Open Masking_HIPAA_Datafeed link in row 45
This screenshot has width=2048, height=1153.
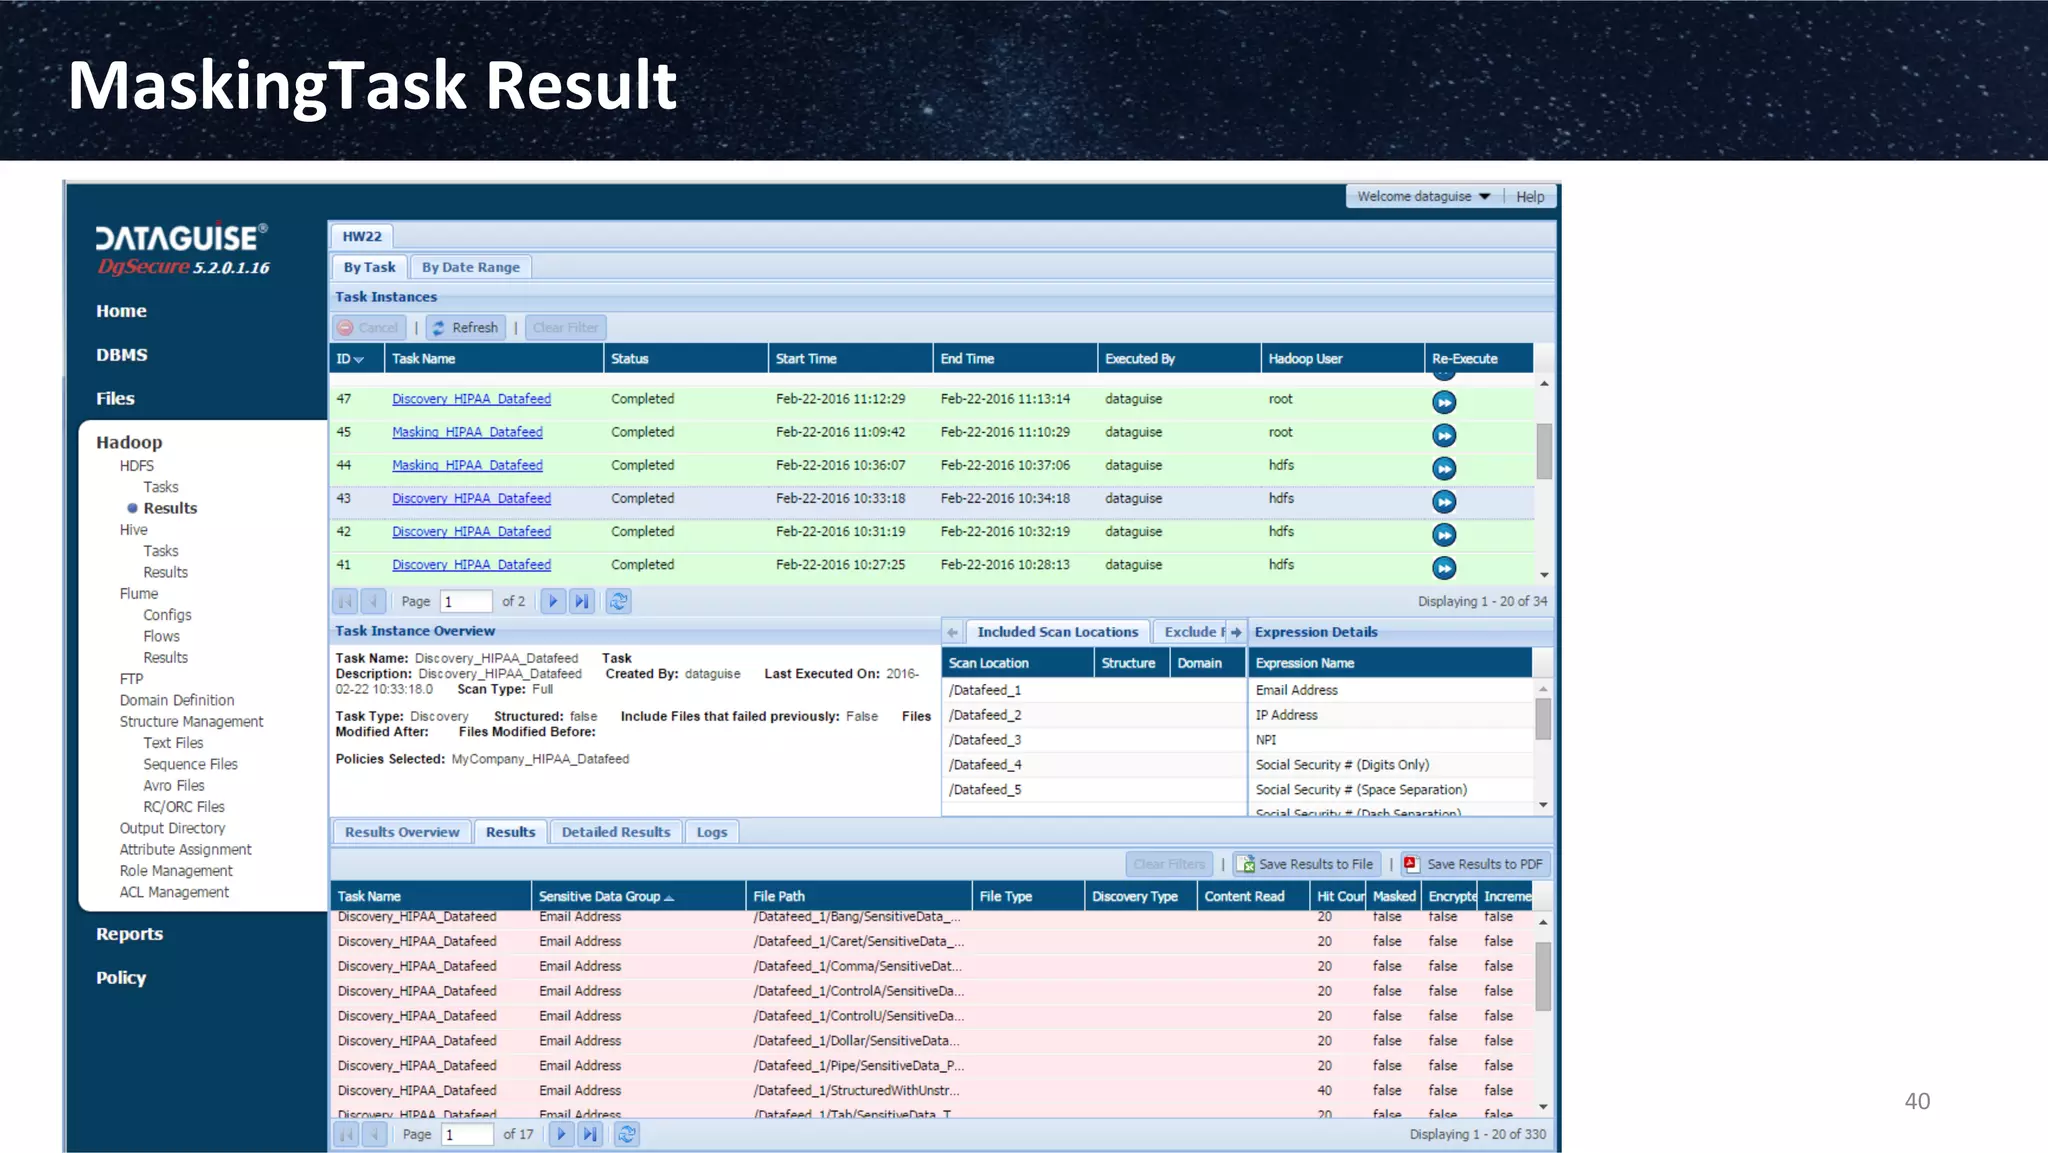(467, 432)
